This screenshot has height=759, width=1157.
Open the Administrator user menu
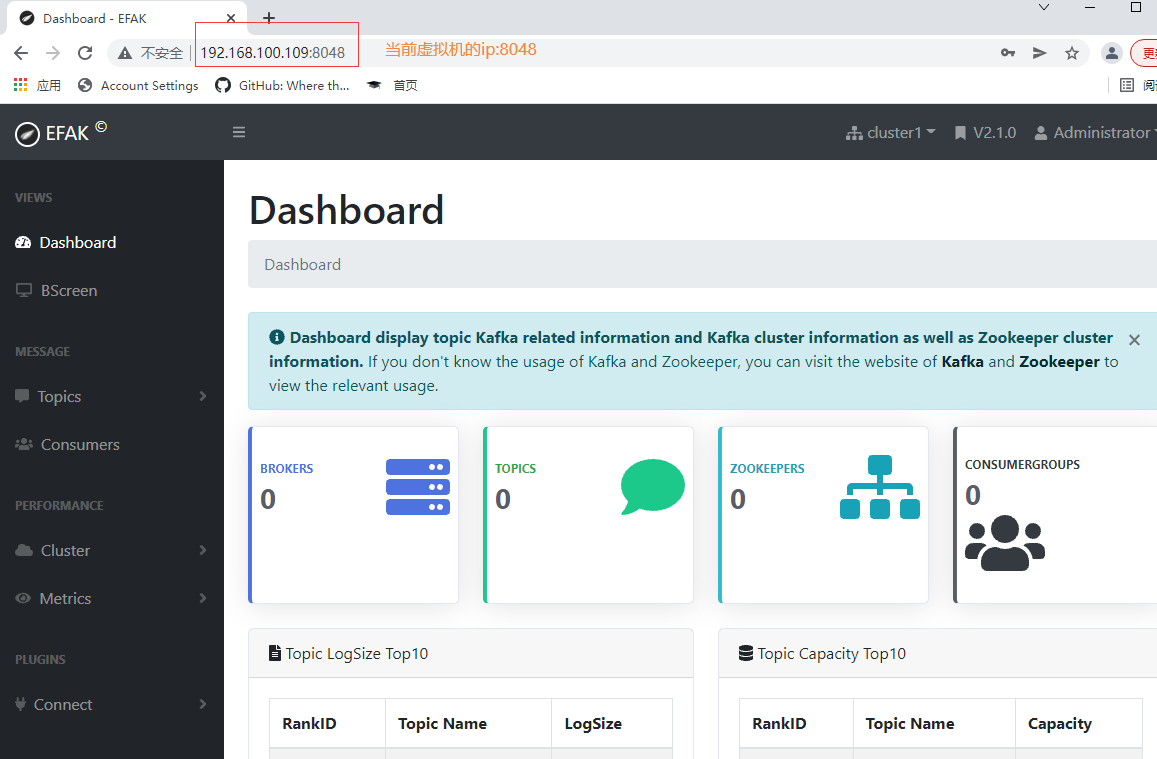1094,133
